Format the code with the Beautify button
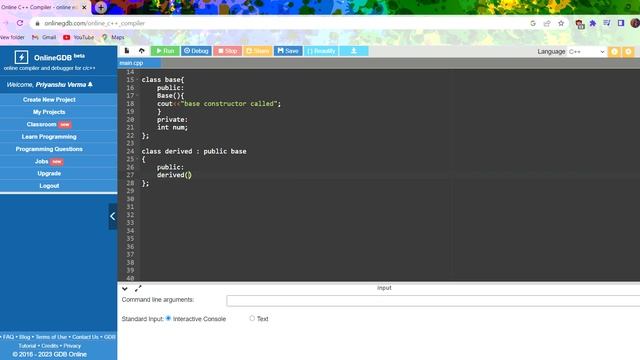This screenshot has height=360, width=640. point(321,51)
